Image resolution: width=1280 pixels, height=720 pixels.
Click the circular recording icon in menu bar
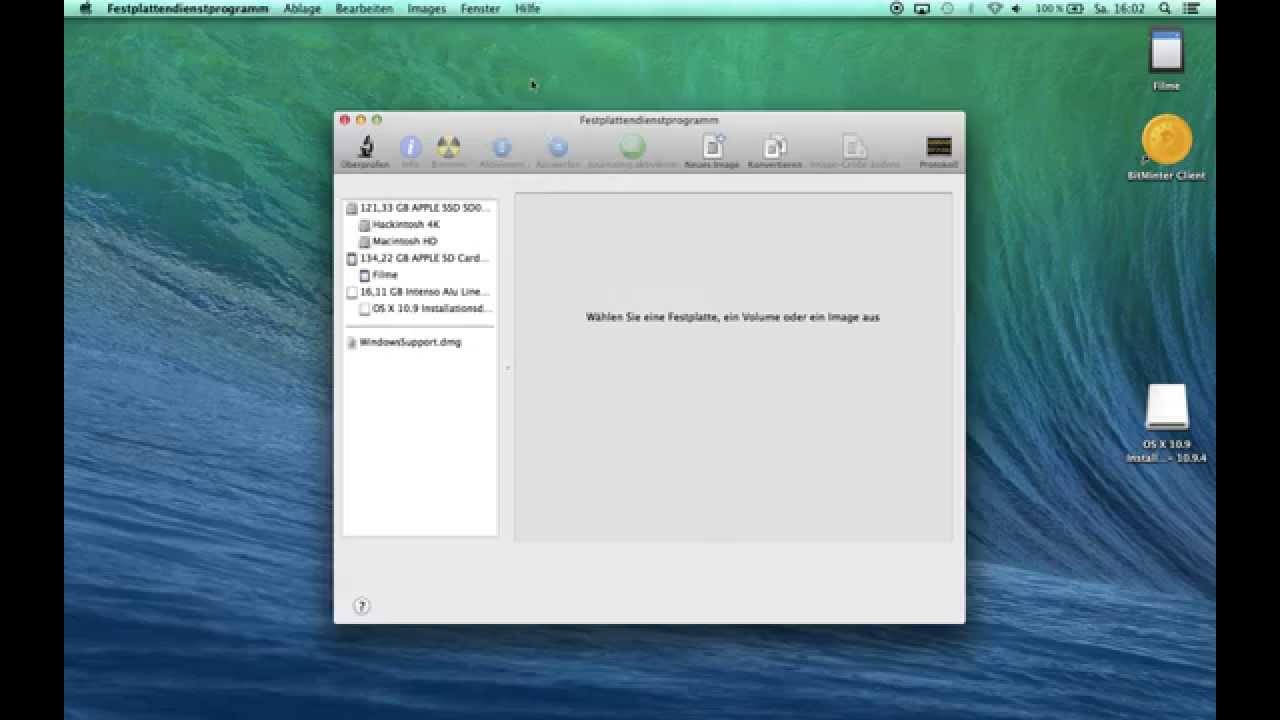pyautogui.click(x=896, y=8)
